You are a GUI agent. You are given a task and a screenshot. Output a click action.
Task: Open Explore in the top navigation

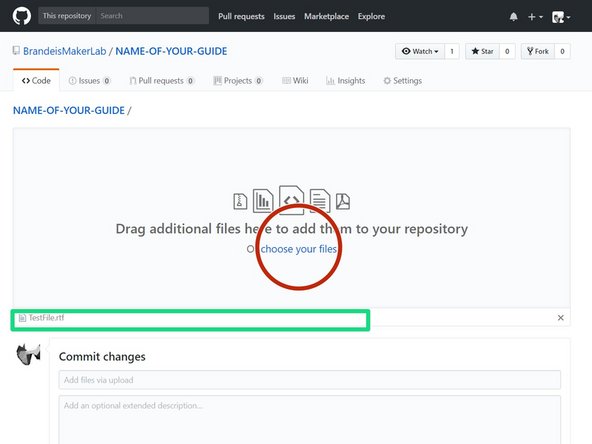tap(372, 16)
